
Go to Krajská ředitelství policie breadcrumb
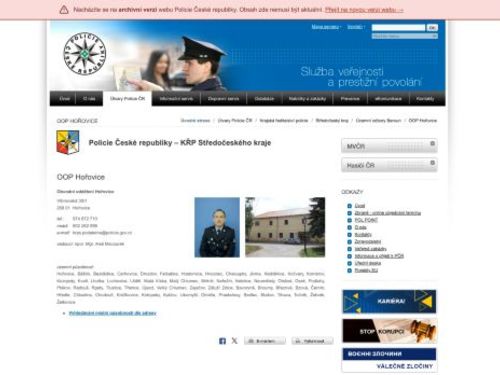pos(284,120)
